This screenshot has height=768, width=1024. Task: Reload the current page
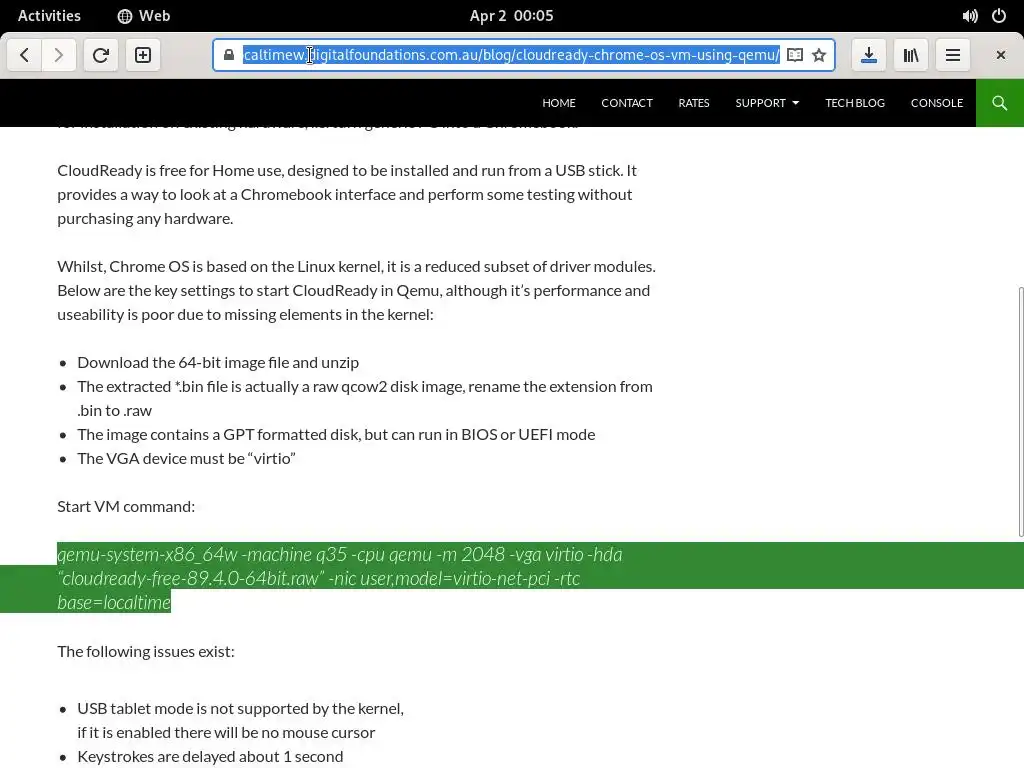tap(101, 55)
